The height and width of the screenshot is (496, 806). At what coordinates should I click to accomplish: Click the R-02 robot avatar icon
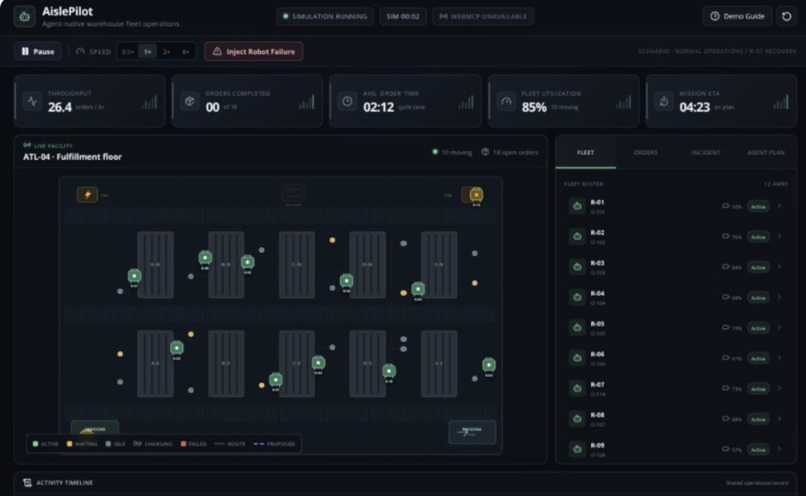(x=577, y=236)
